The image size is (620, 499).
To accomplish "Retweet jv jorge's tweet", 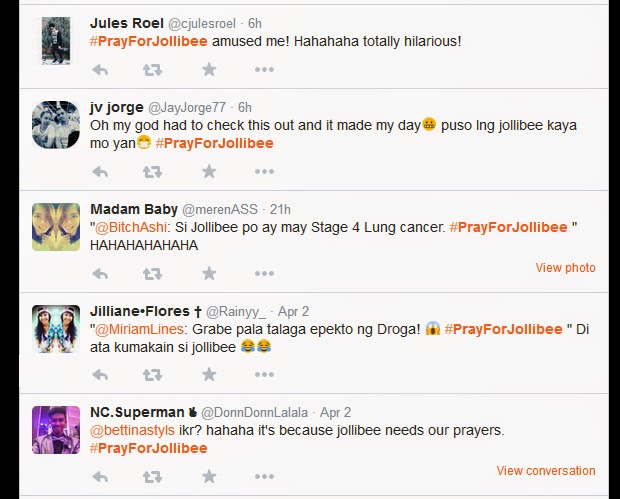I will click(152, 172).
